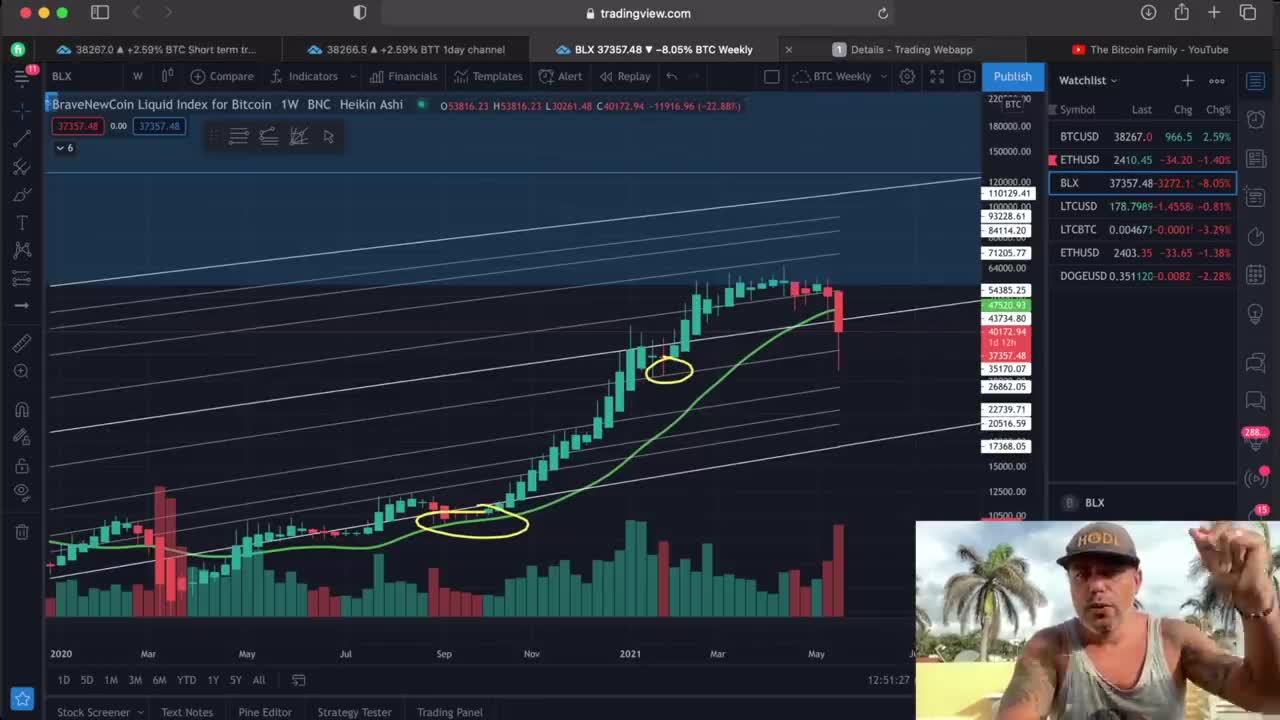1280x720 pixels.
Task: Select the trend line drawing tool
Action: tap(22, 139)
